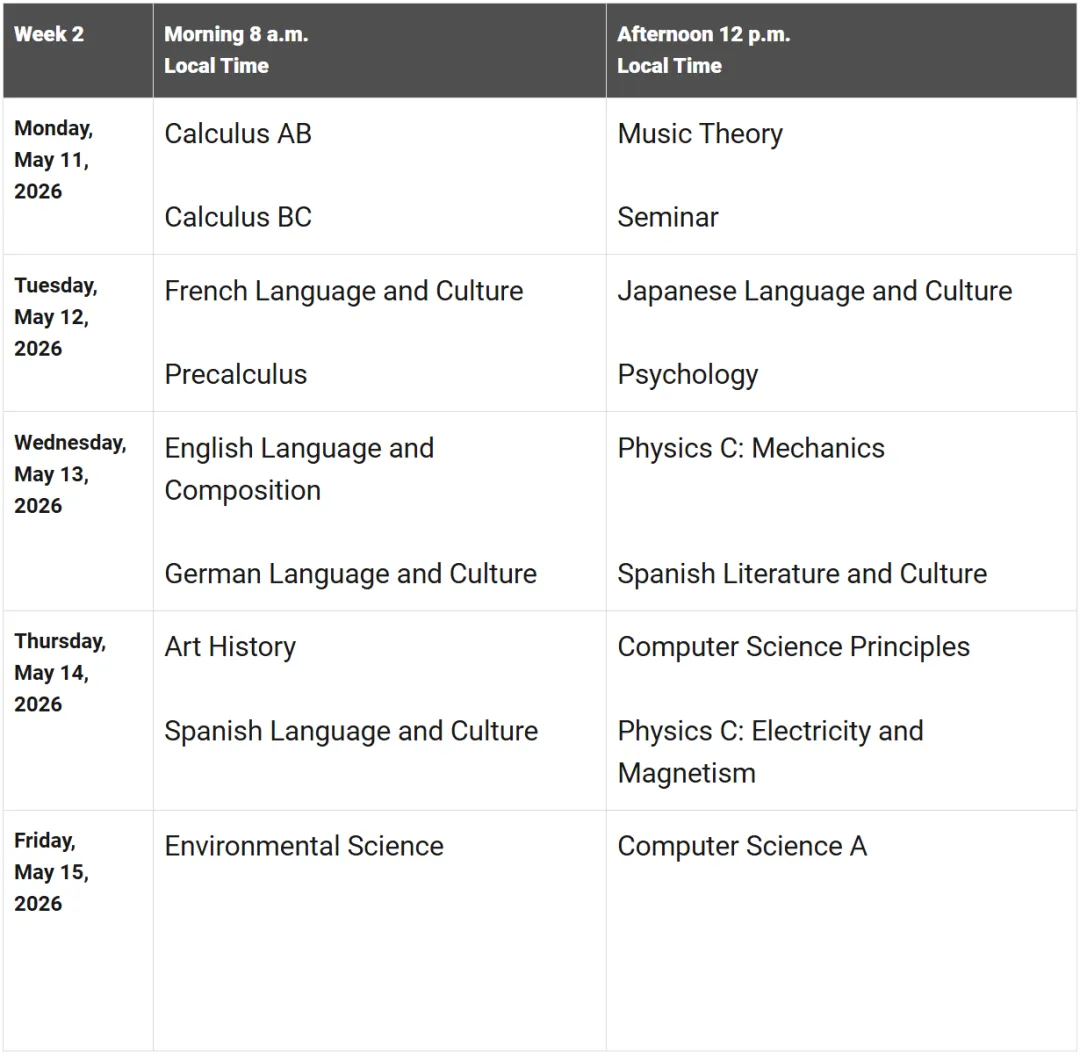Select Spanish Language and Culture
Screen dimensions: 1080x1054
point(351,731)
